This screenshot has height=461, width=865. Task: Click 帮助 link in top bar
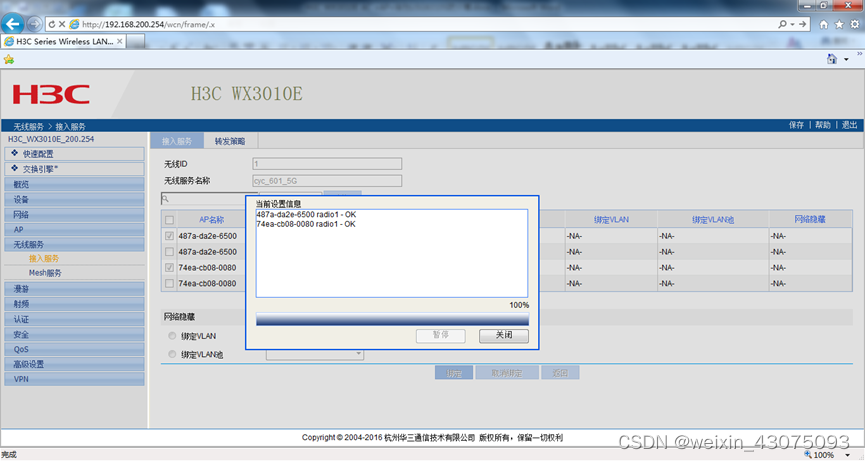click(823, 125)
